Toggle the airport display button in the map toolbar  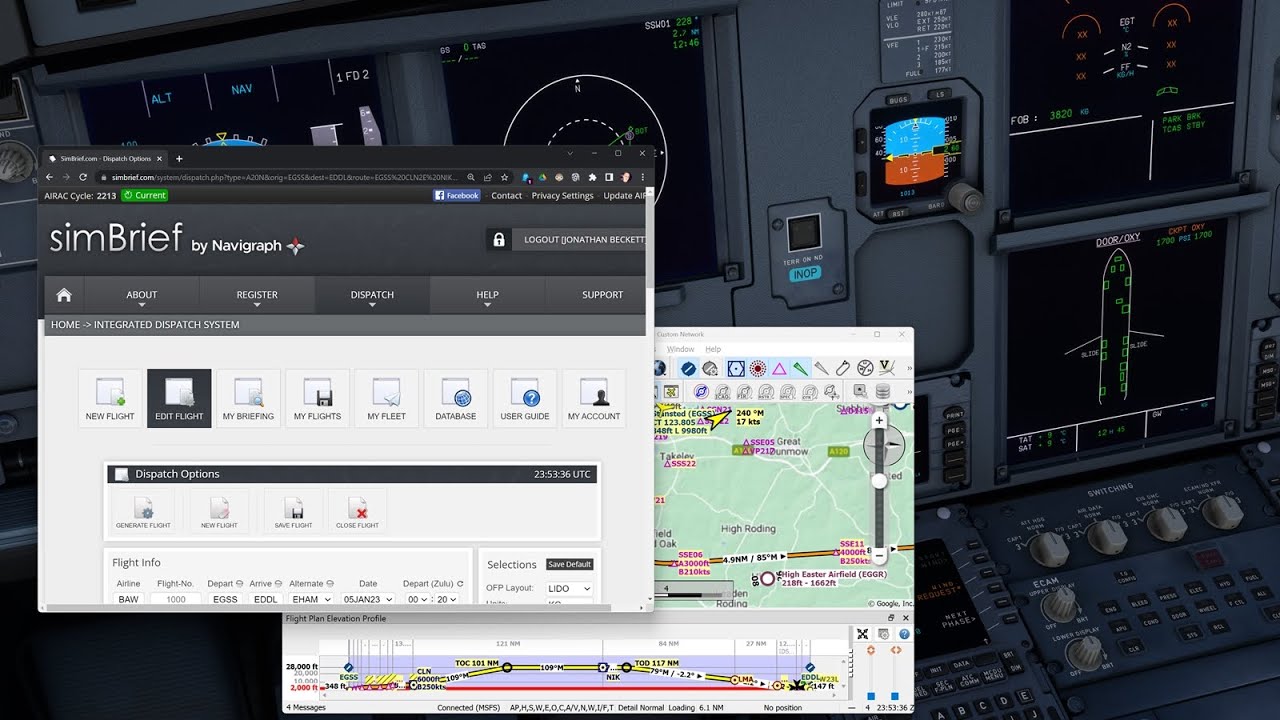pos(689,368)
